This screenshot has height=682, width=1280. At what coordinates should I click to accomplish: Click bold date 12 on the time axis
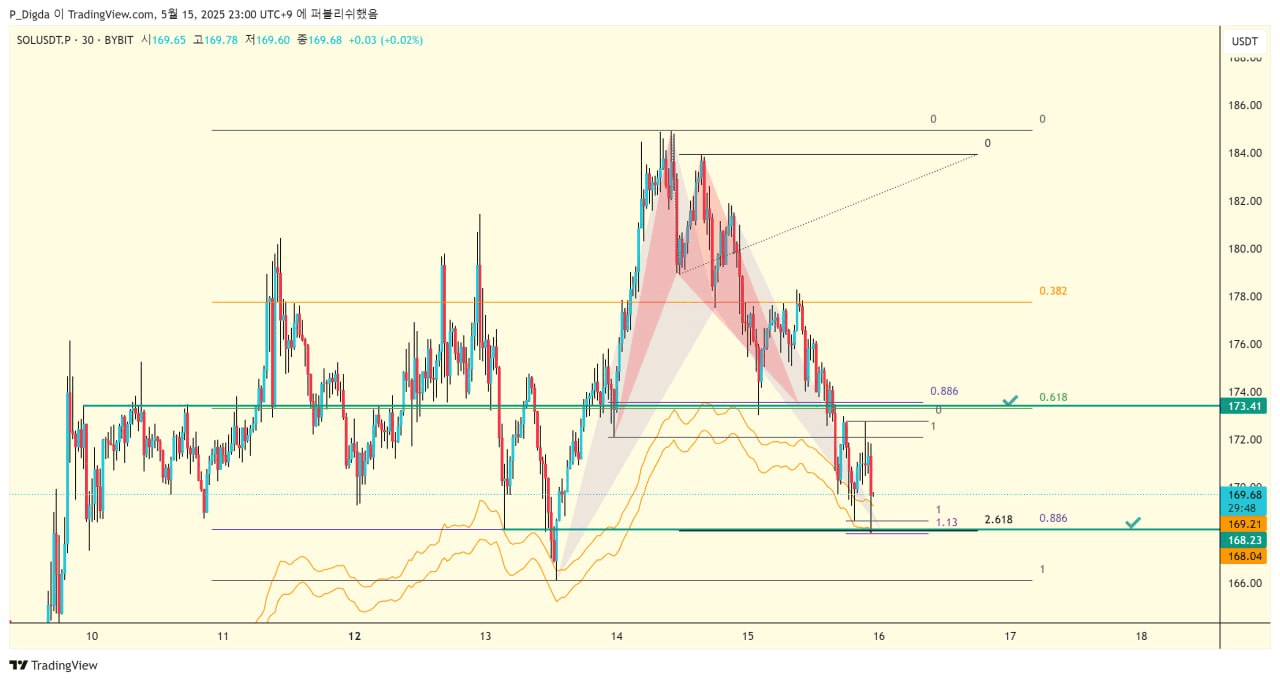[354, 636]
